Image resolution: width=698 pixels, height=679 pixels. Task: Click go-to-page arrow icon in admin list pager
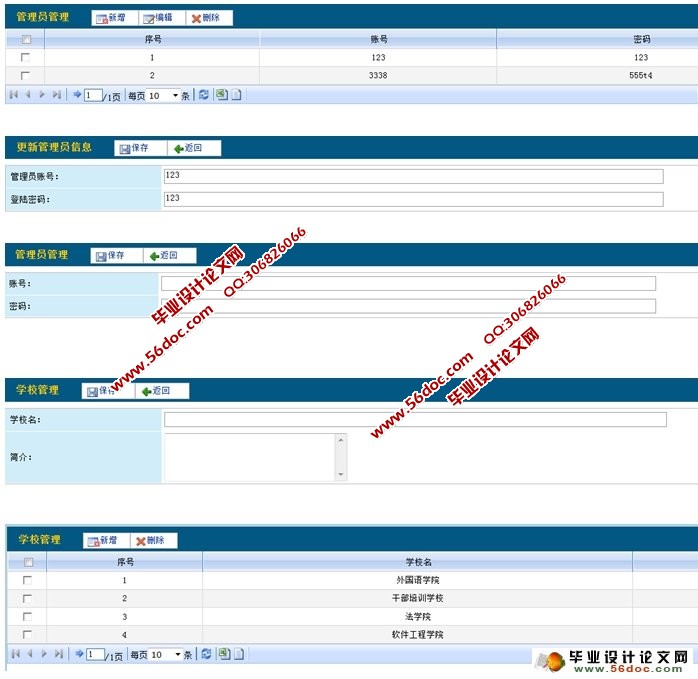[x=77, y=95]
